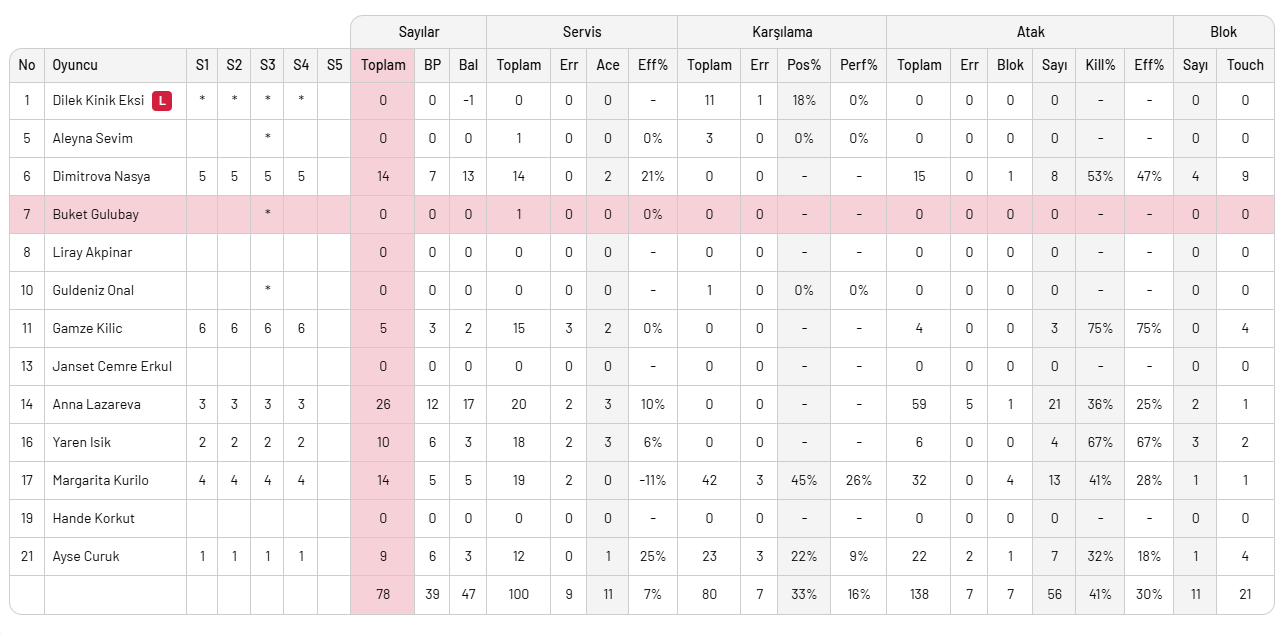Click the S5 set column header
The image size is (1283, 634).
point(334,65)
